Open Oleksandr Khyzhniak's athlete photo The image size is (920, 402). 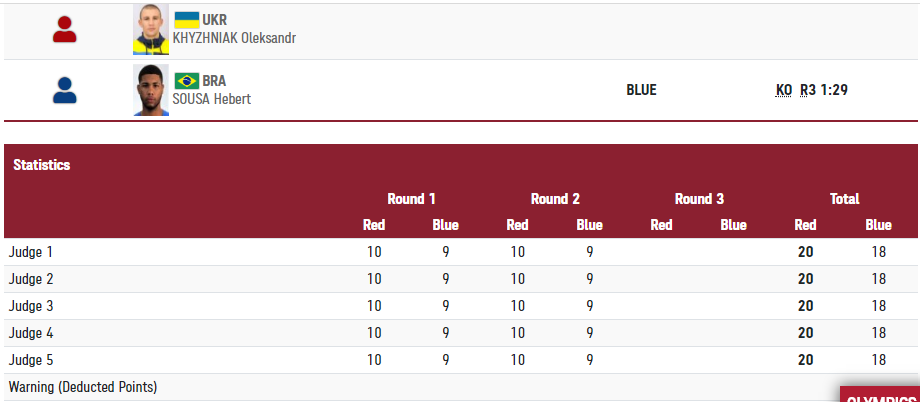click(151, 30)
